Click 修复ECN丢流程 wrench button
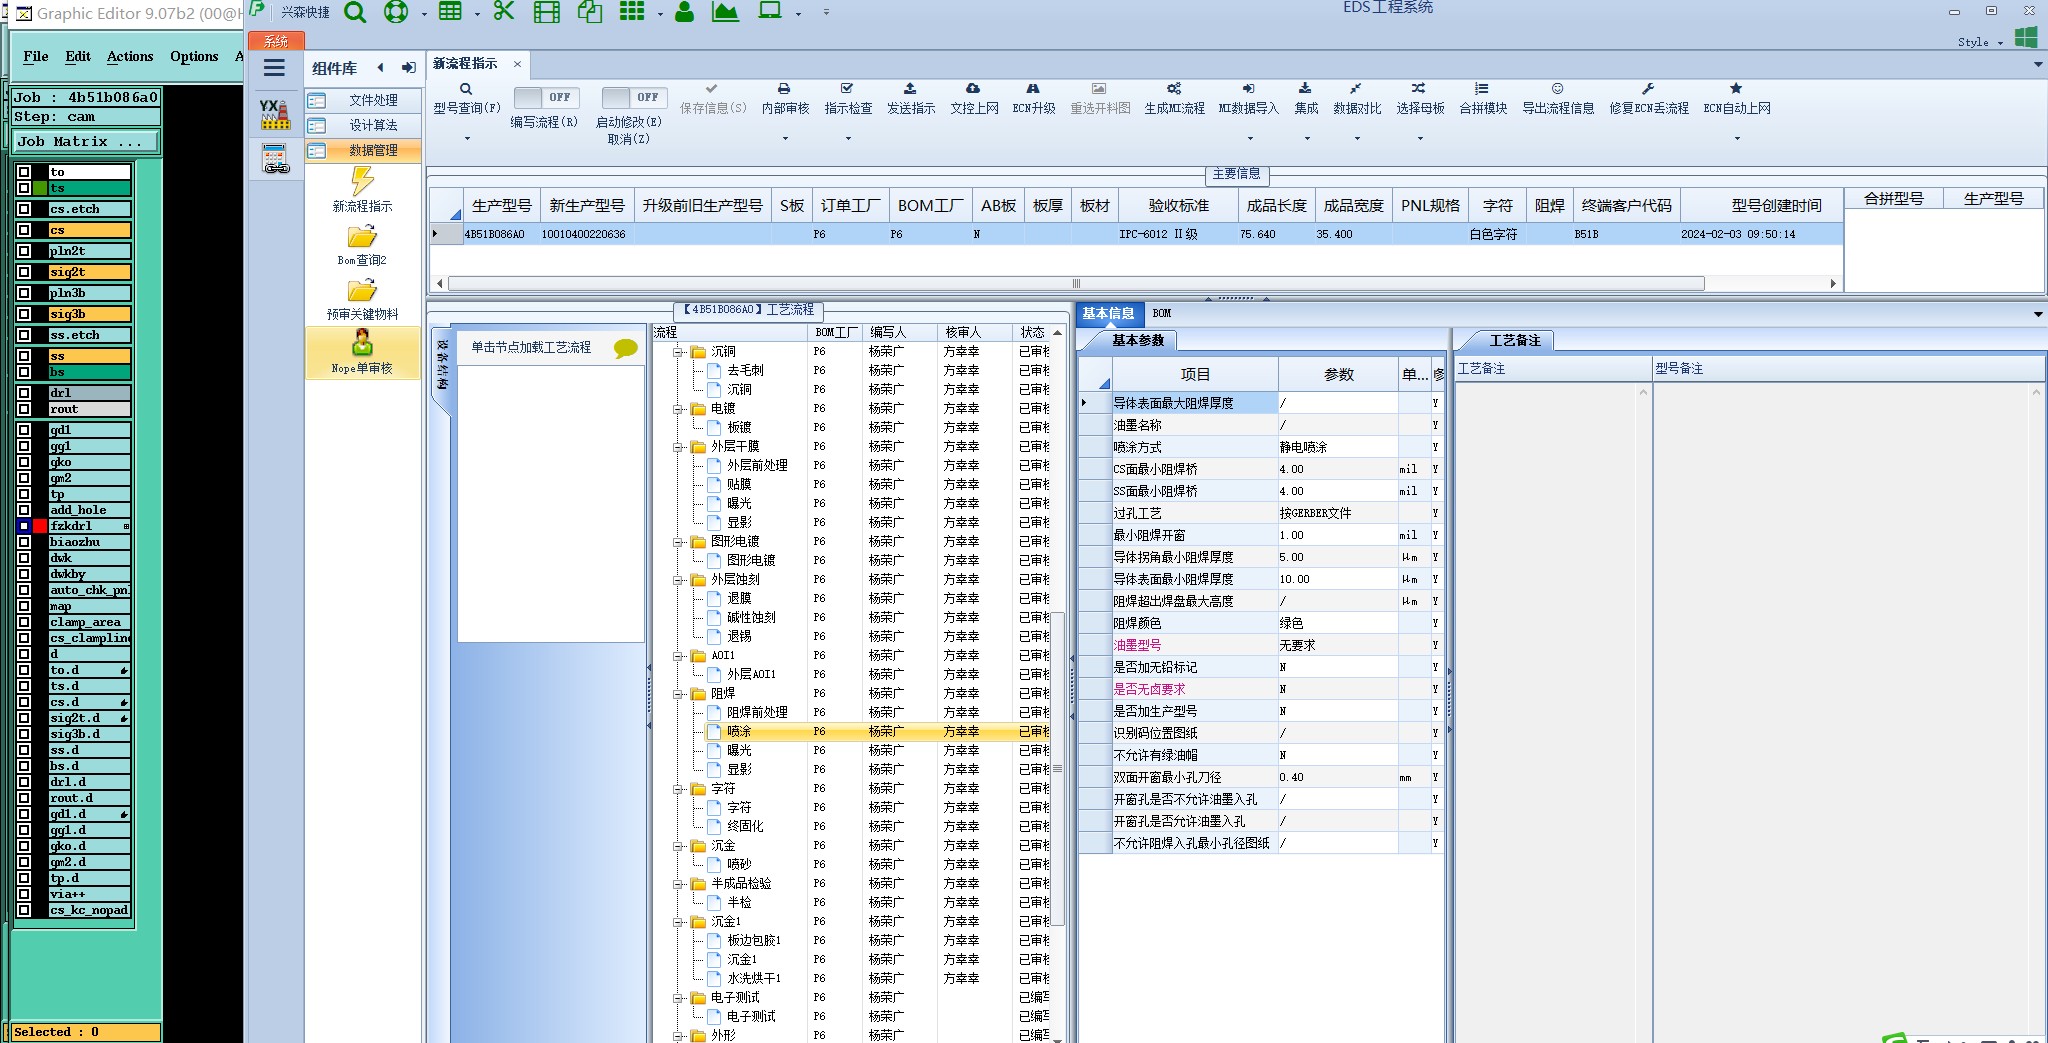 coord(1648,98)
